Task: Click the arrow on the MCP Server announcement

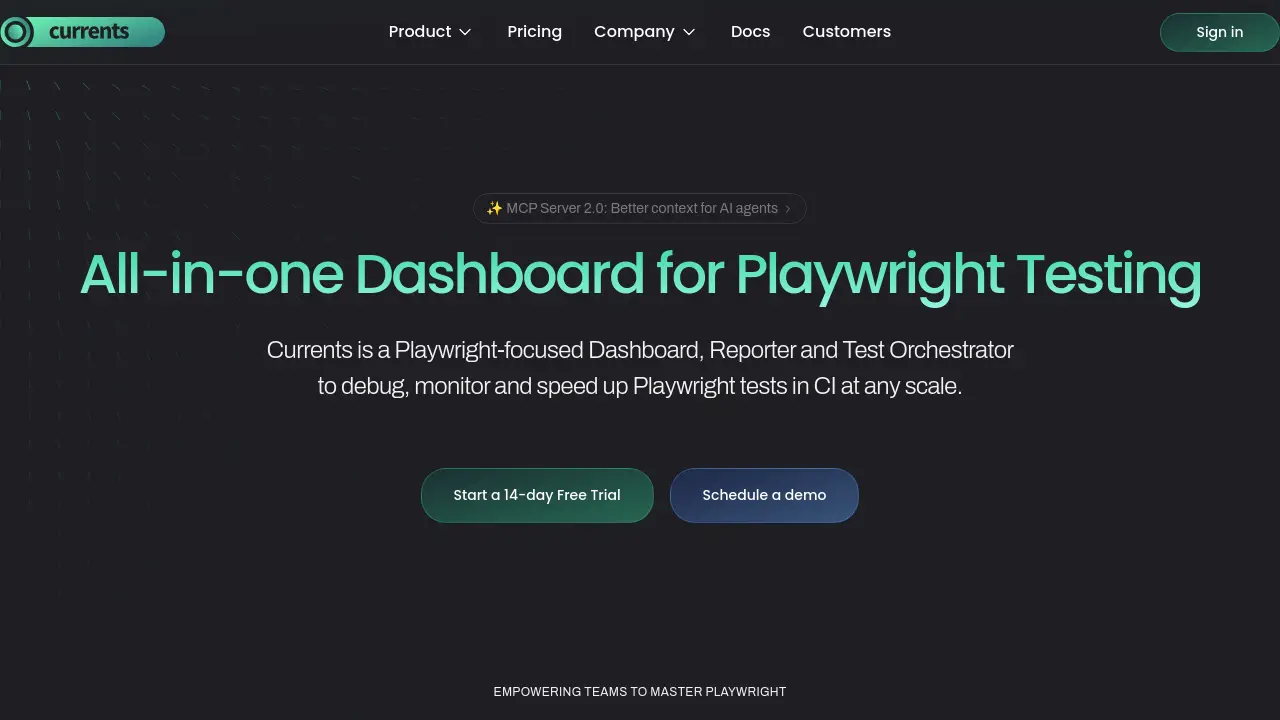Action: [x=788, y=209]
